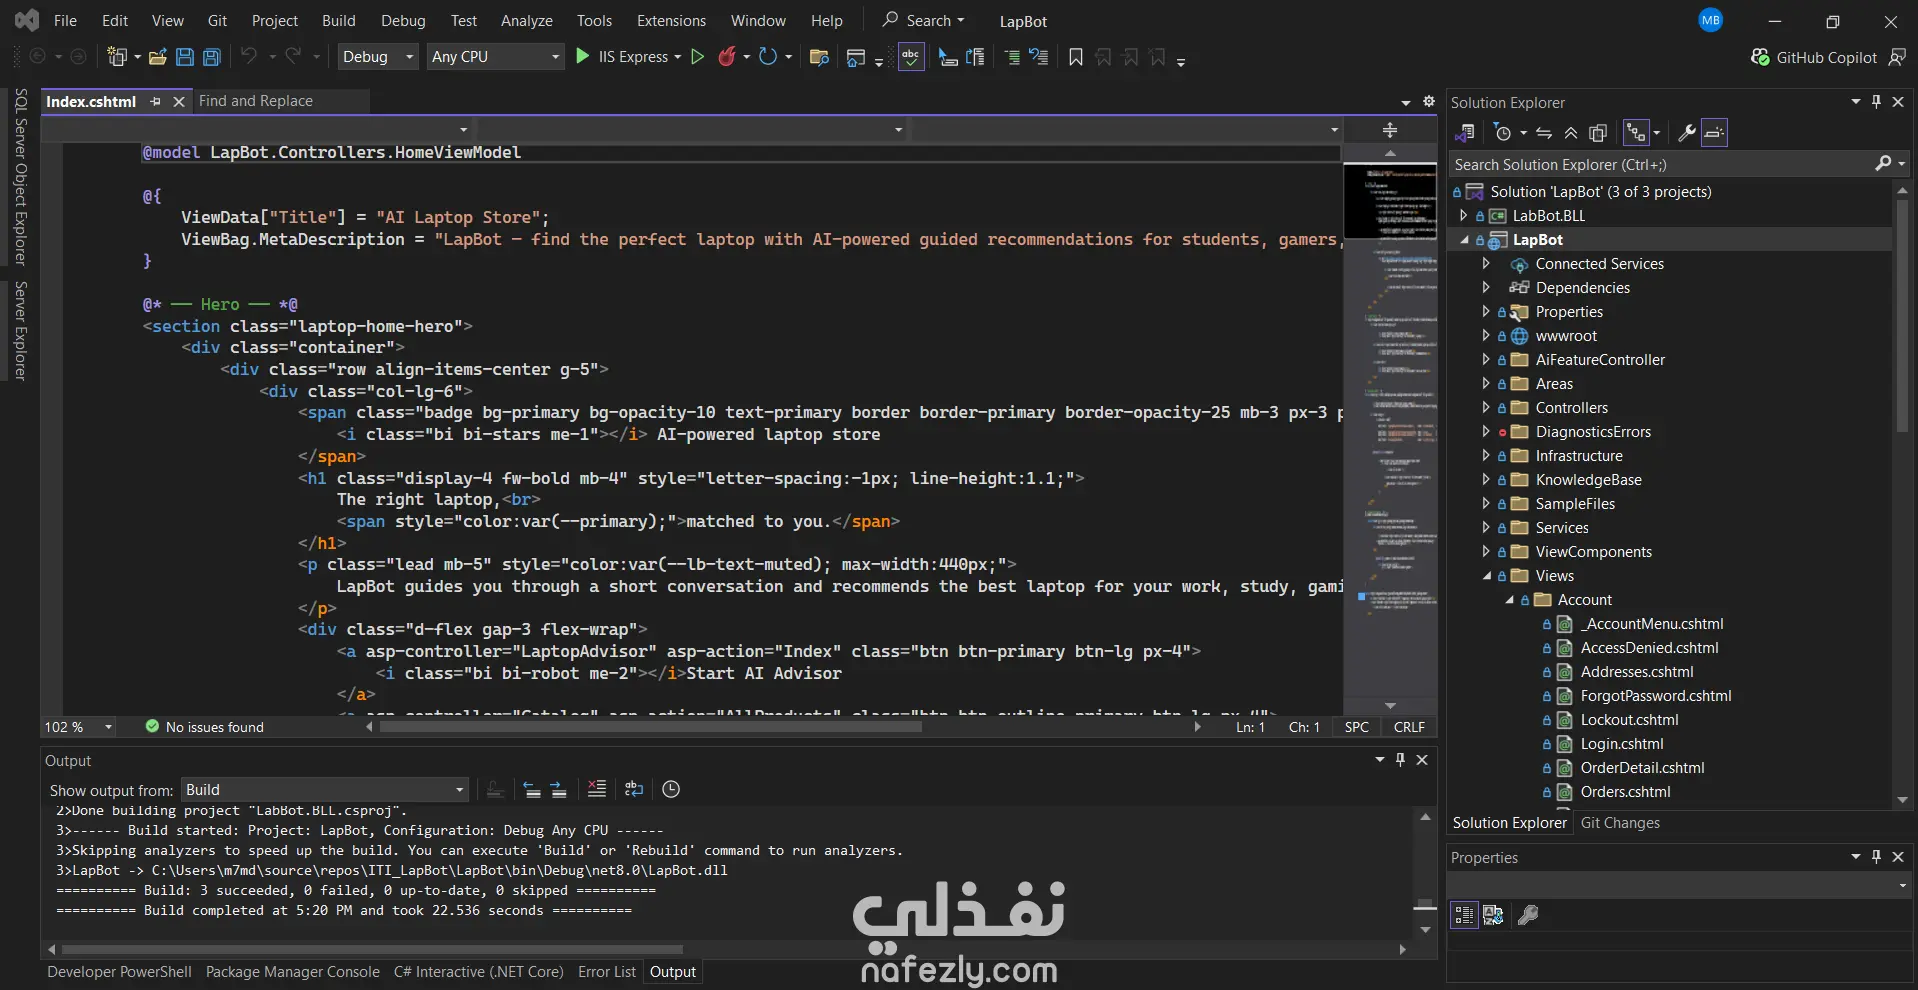Switch to the Package Manager Console tab

(x=293, y=972)
